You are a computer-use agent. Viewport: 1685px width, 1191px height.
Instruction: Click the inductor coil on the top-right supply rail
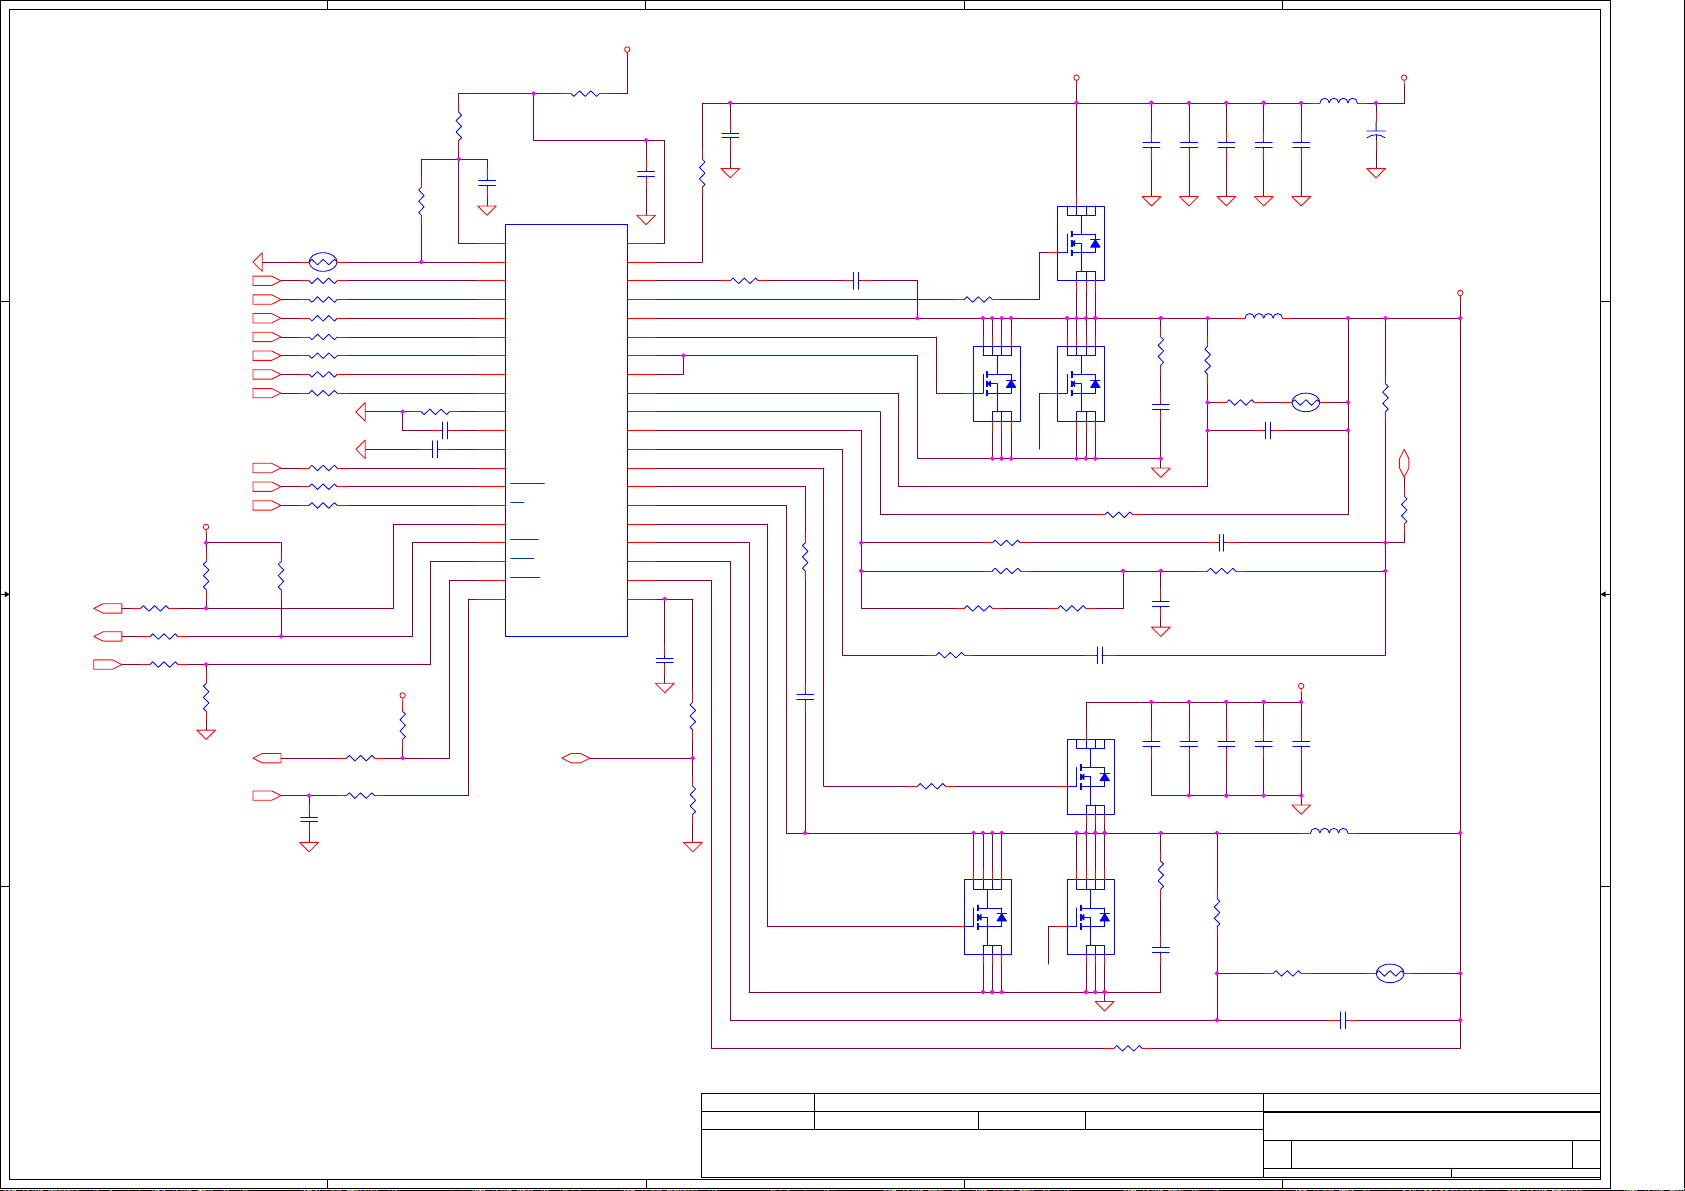(1338, 101)
